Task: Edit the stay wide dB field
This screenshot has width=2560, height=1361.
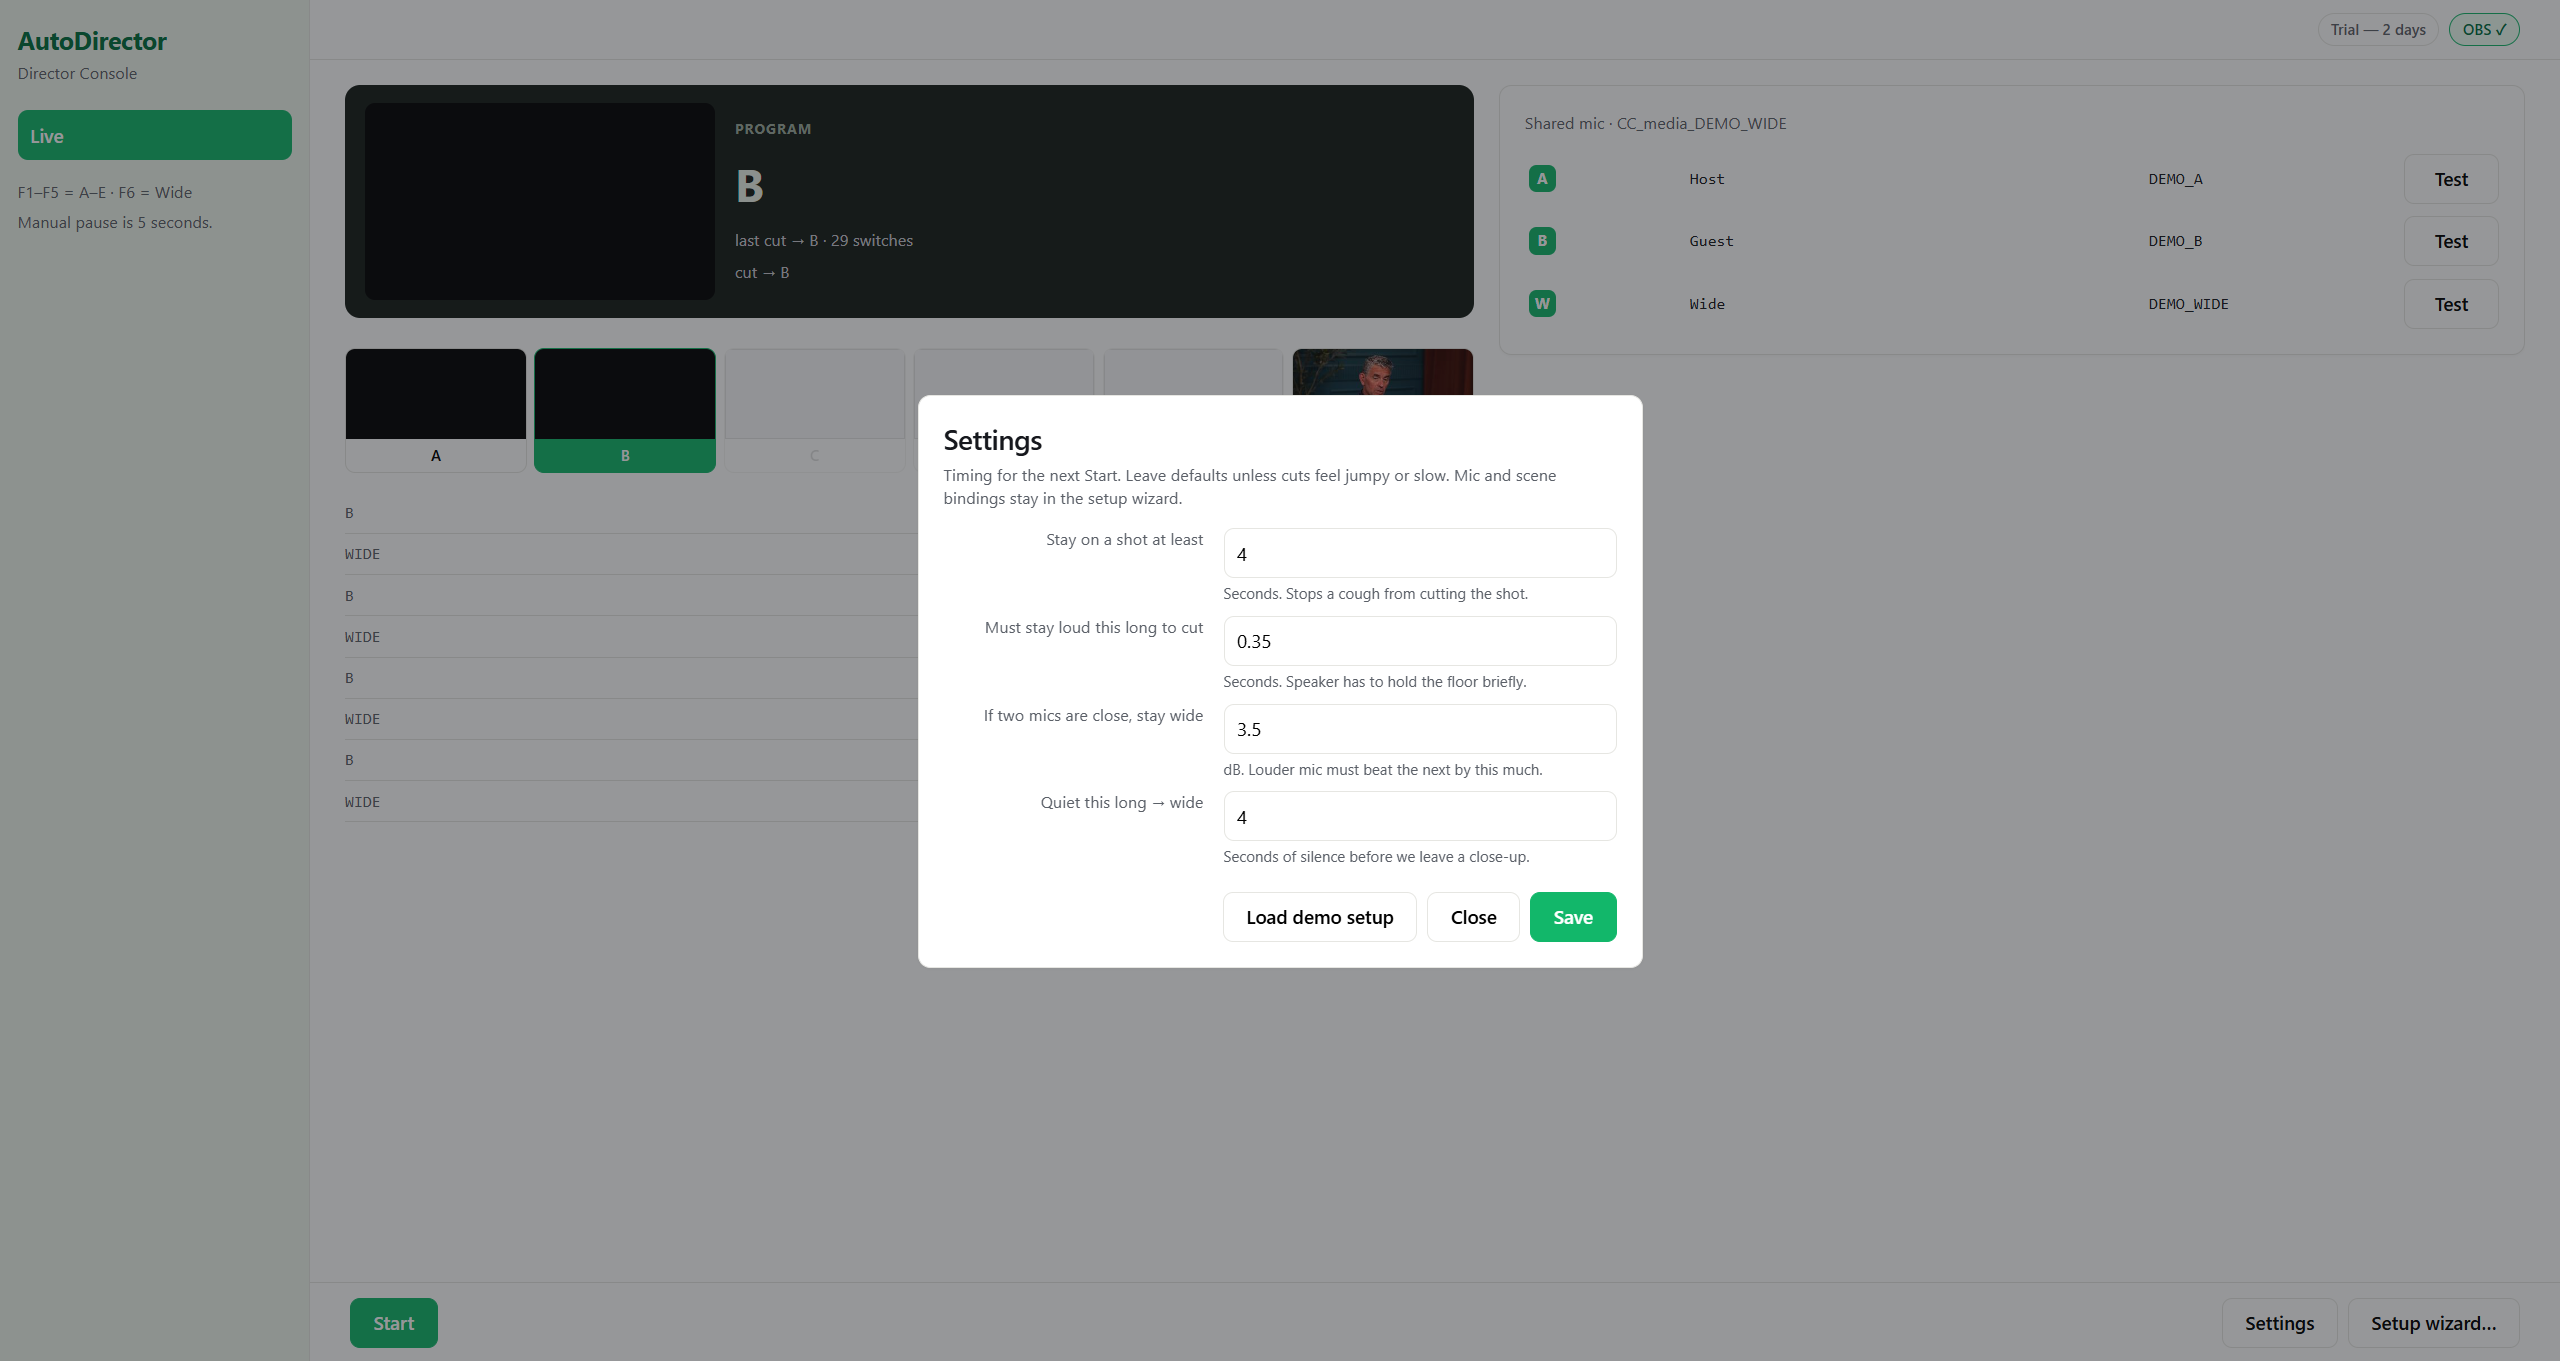Action: [1420, 729]
